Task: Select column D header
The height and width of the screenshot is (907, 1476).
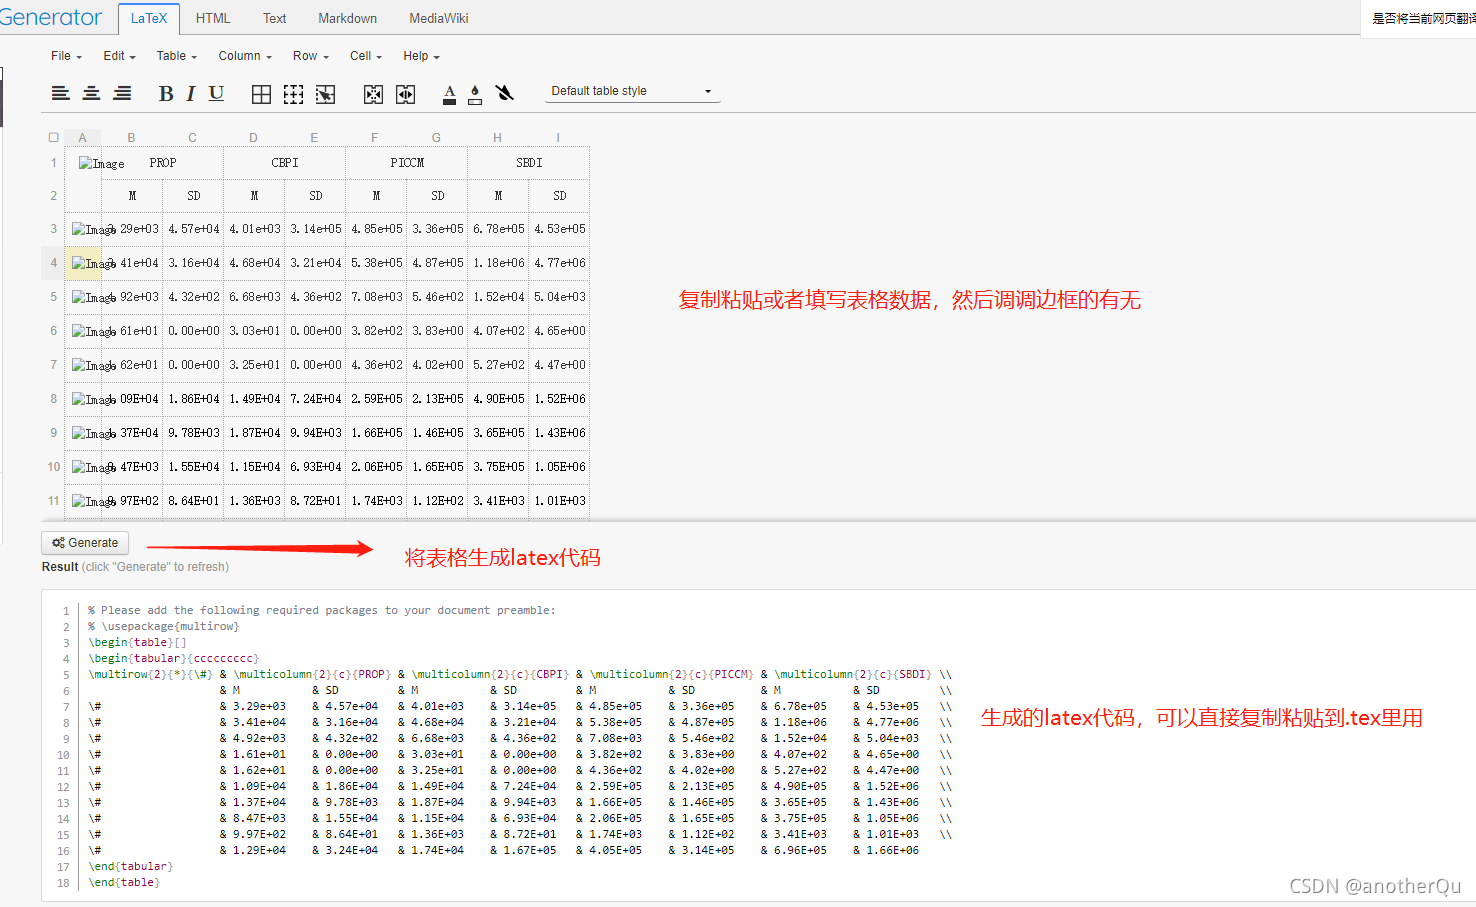Action: (253, 137)
